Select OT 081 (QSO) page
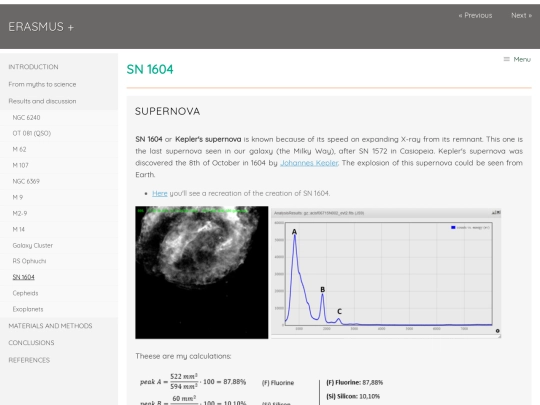540x405 pixels. pyautogui.click(x=32, y=133)
